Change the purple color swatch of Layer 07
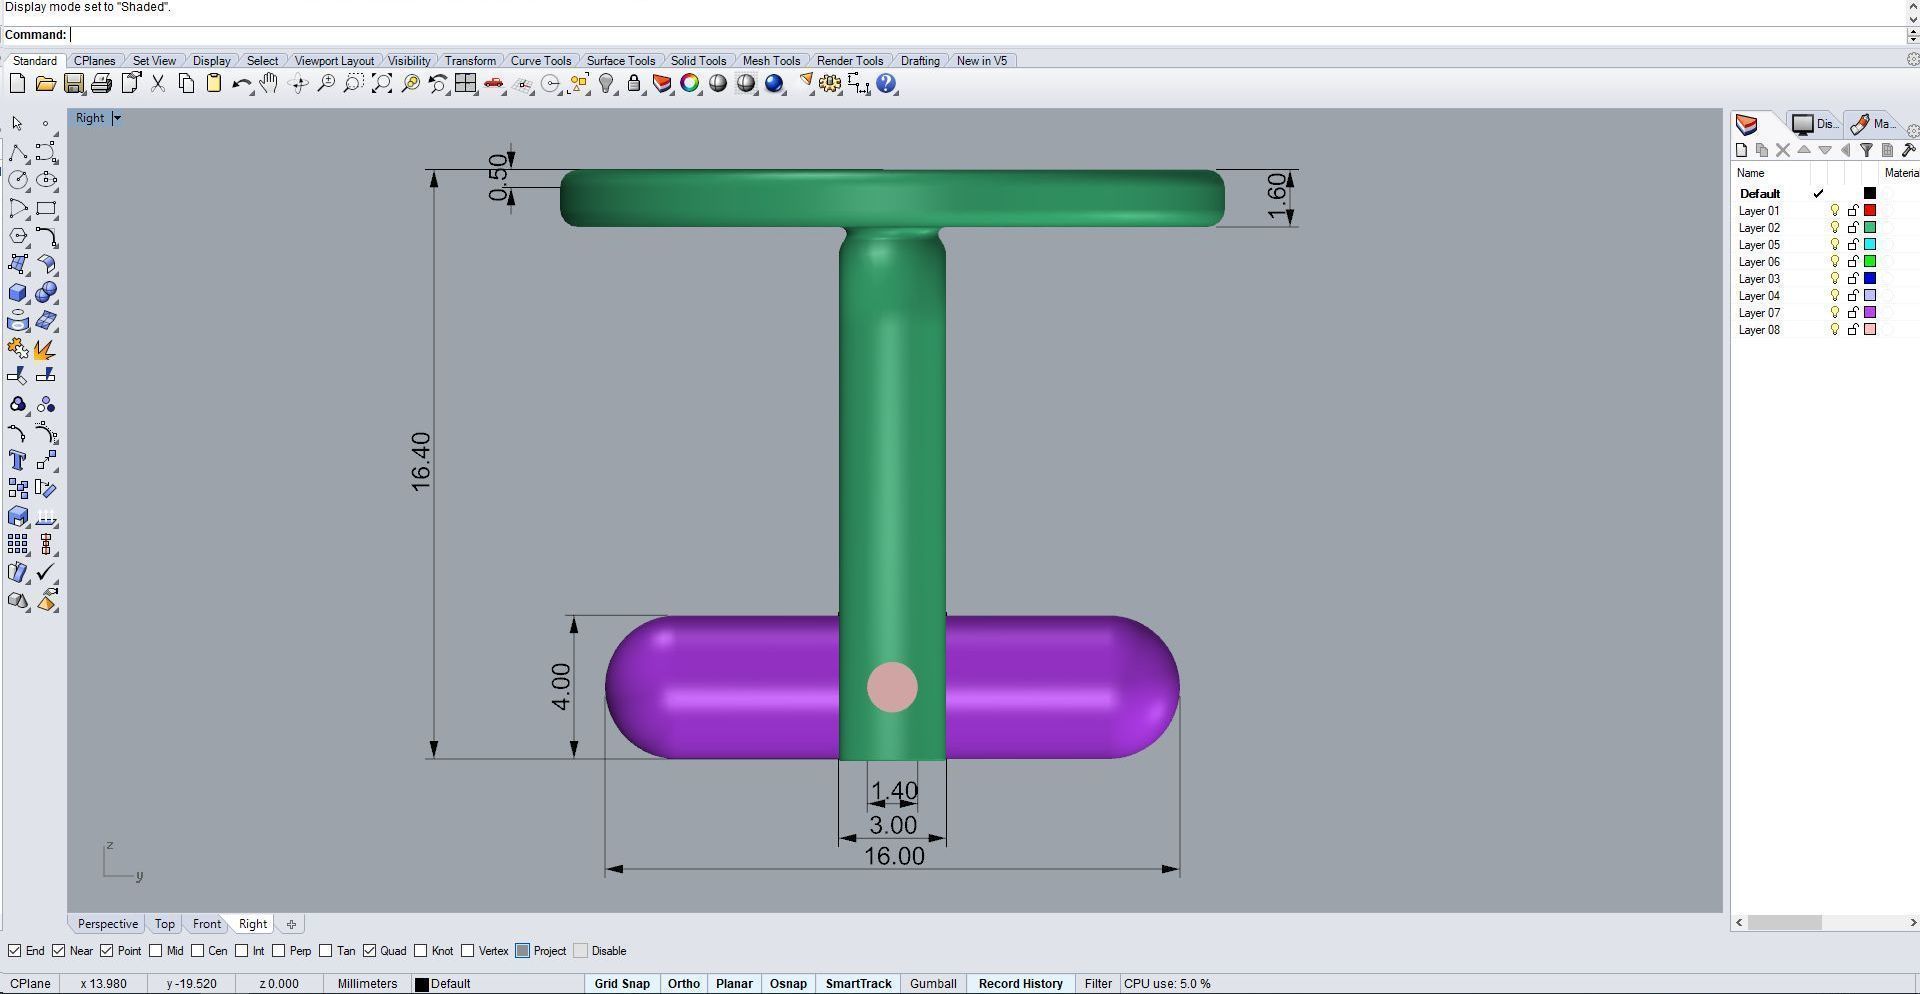Screen dimensions: 1920x994 pos(1870,313)
